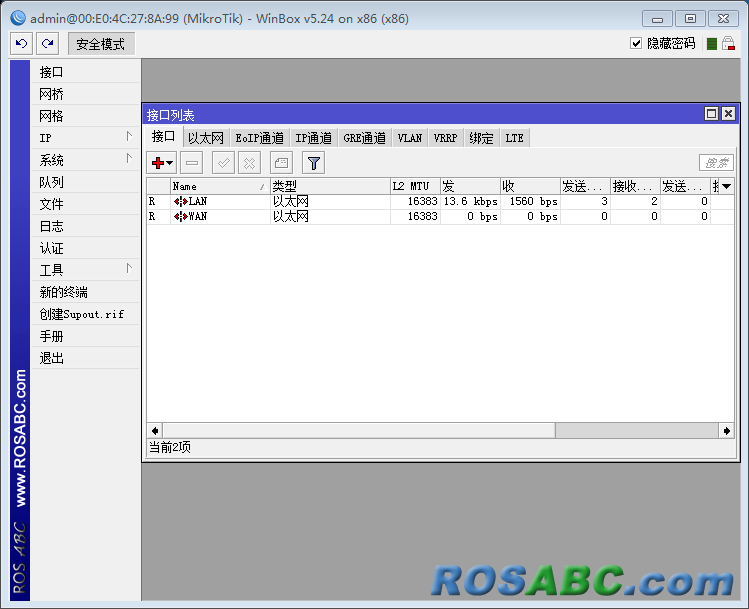749x609 pixels.
Task: Minimize the WinBox window
Action: [657, 19]
